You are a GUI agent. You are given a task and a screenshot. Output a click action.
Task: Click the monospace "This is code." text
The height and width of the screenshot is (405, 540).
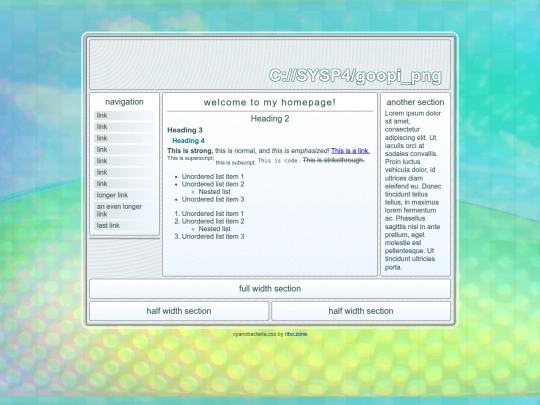[279, 160]
